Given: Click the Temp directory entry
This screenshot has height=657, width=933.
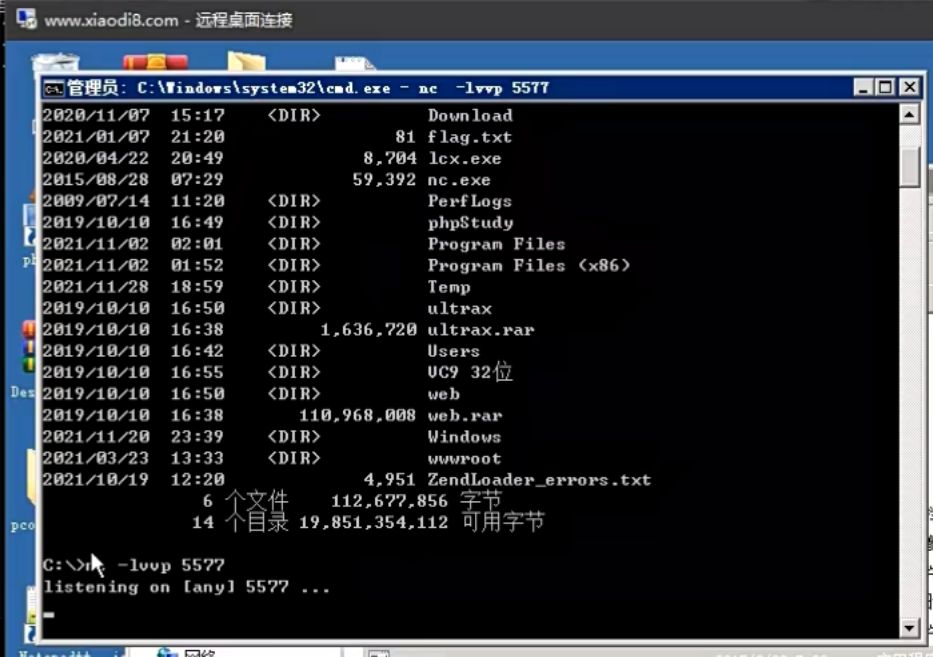Looking at the screenshot, I should [x=449, y=287].
